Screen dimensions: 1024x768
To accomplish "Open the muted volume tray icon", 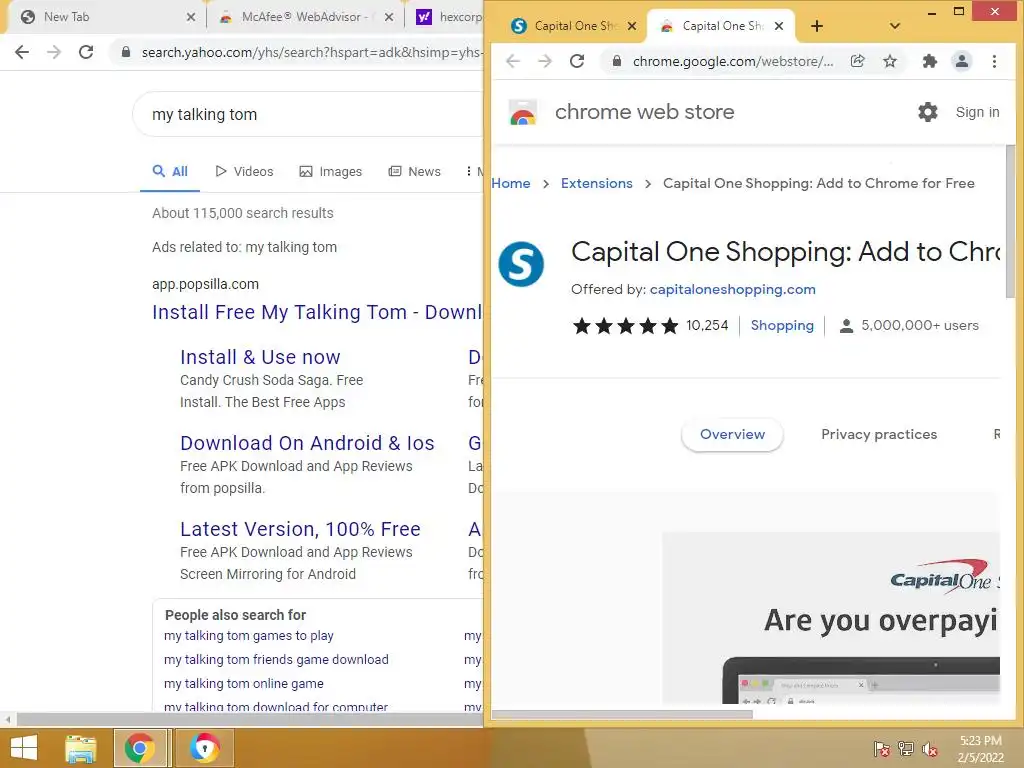I will pos(929,748).
